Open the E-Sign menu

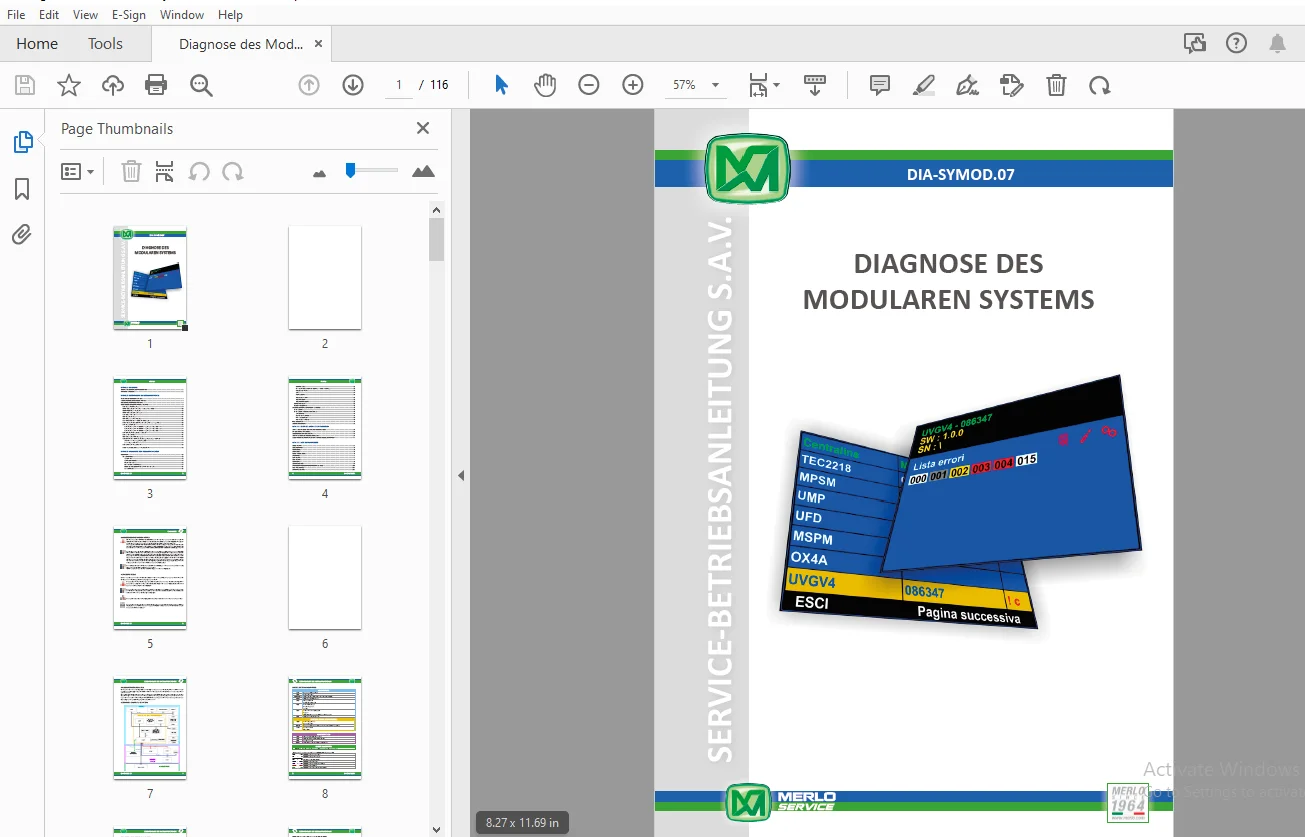pos(129,15)
